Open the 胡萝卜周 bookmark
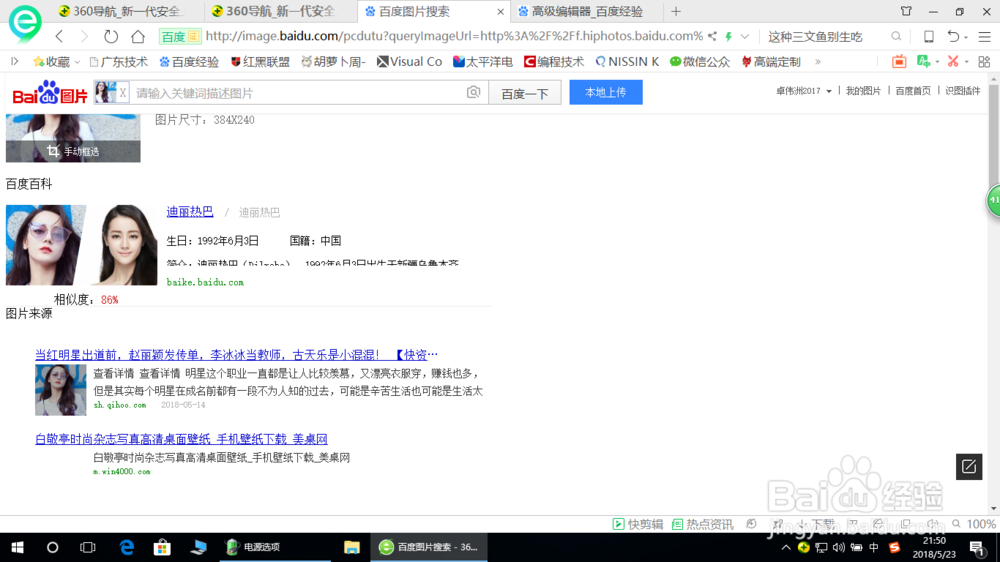 (x=334, y=61)
